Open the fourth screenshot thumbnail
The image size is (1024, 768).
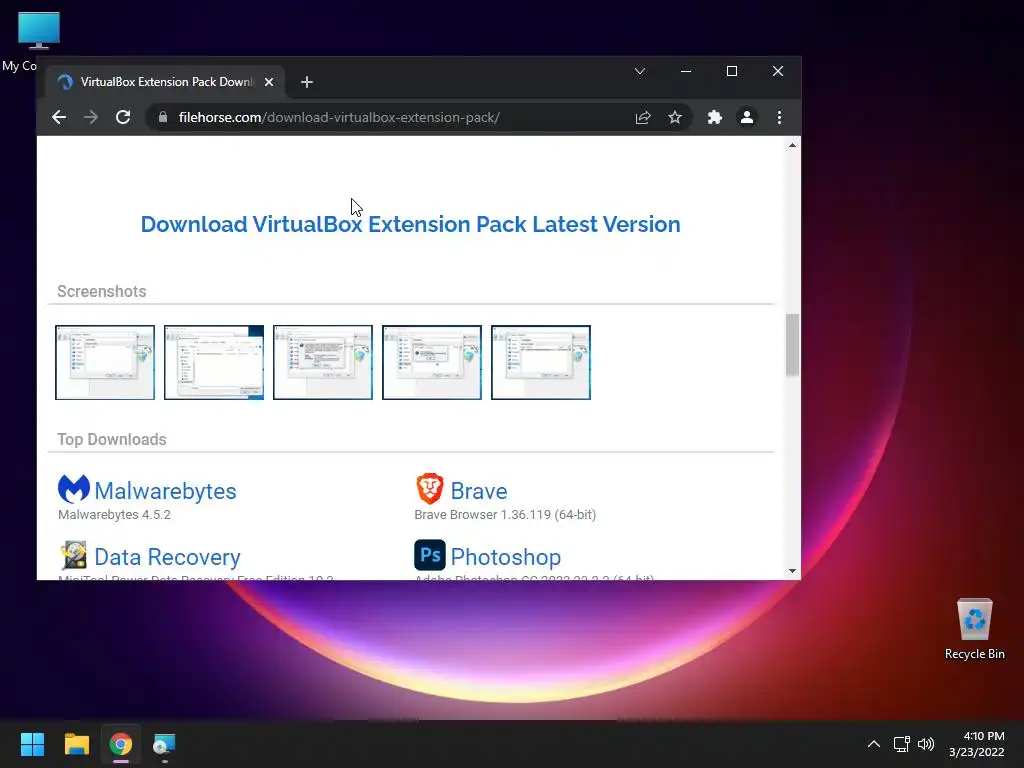tap(432, 362)
